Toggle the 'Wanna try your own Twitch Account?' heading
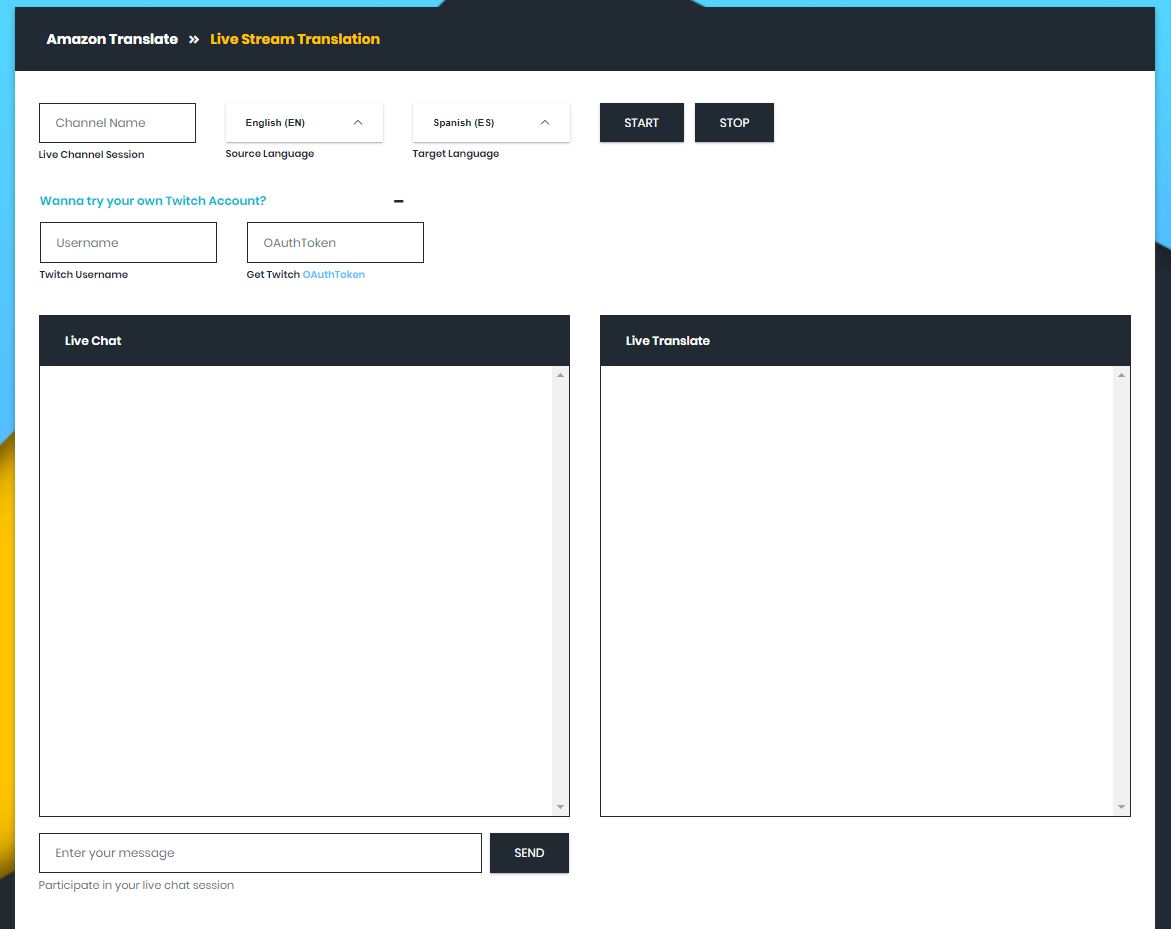The width and height of the screenshot is (1171, 929). pyautogui.click(x=153, y=201)
